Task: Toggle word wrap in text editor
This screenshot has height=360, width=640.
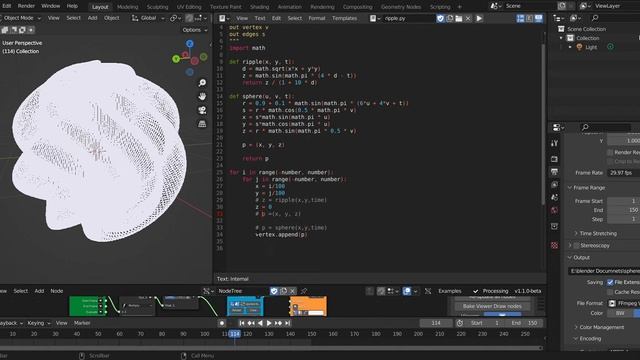Action: 529,18
